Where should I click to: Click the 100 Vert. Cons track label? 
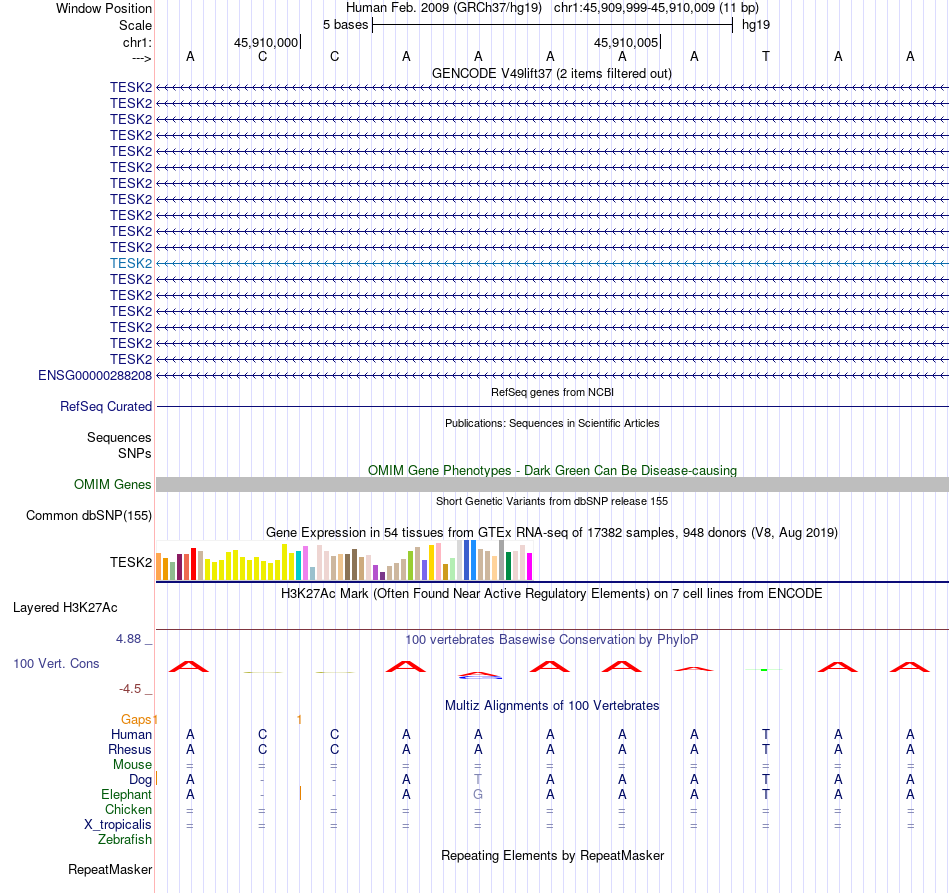coord(56,663)
